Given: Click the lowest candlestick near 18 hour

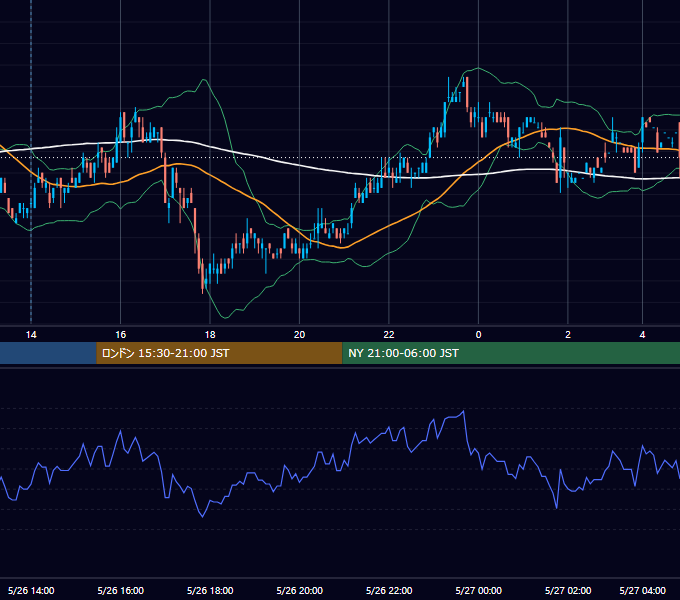Looking at the screenshot, I should [x=203, y=276].
